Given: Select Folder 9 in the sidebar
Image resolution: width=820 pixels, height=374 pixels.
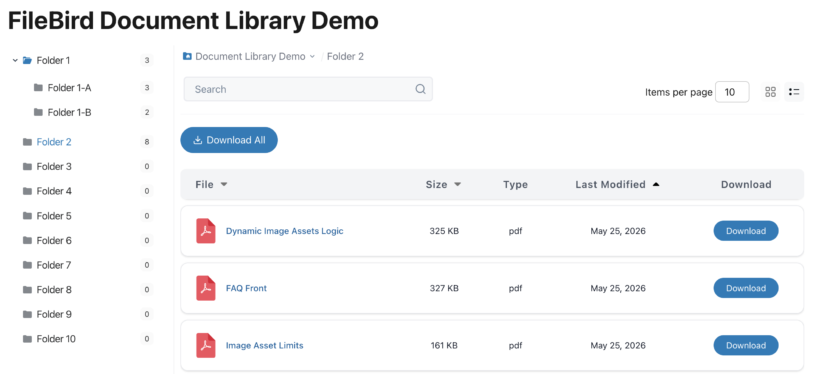Looking at the screenshot, I should click(54, 314).
